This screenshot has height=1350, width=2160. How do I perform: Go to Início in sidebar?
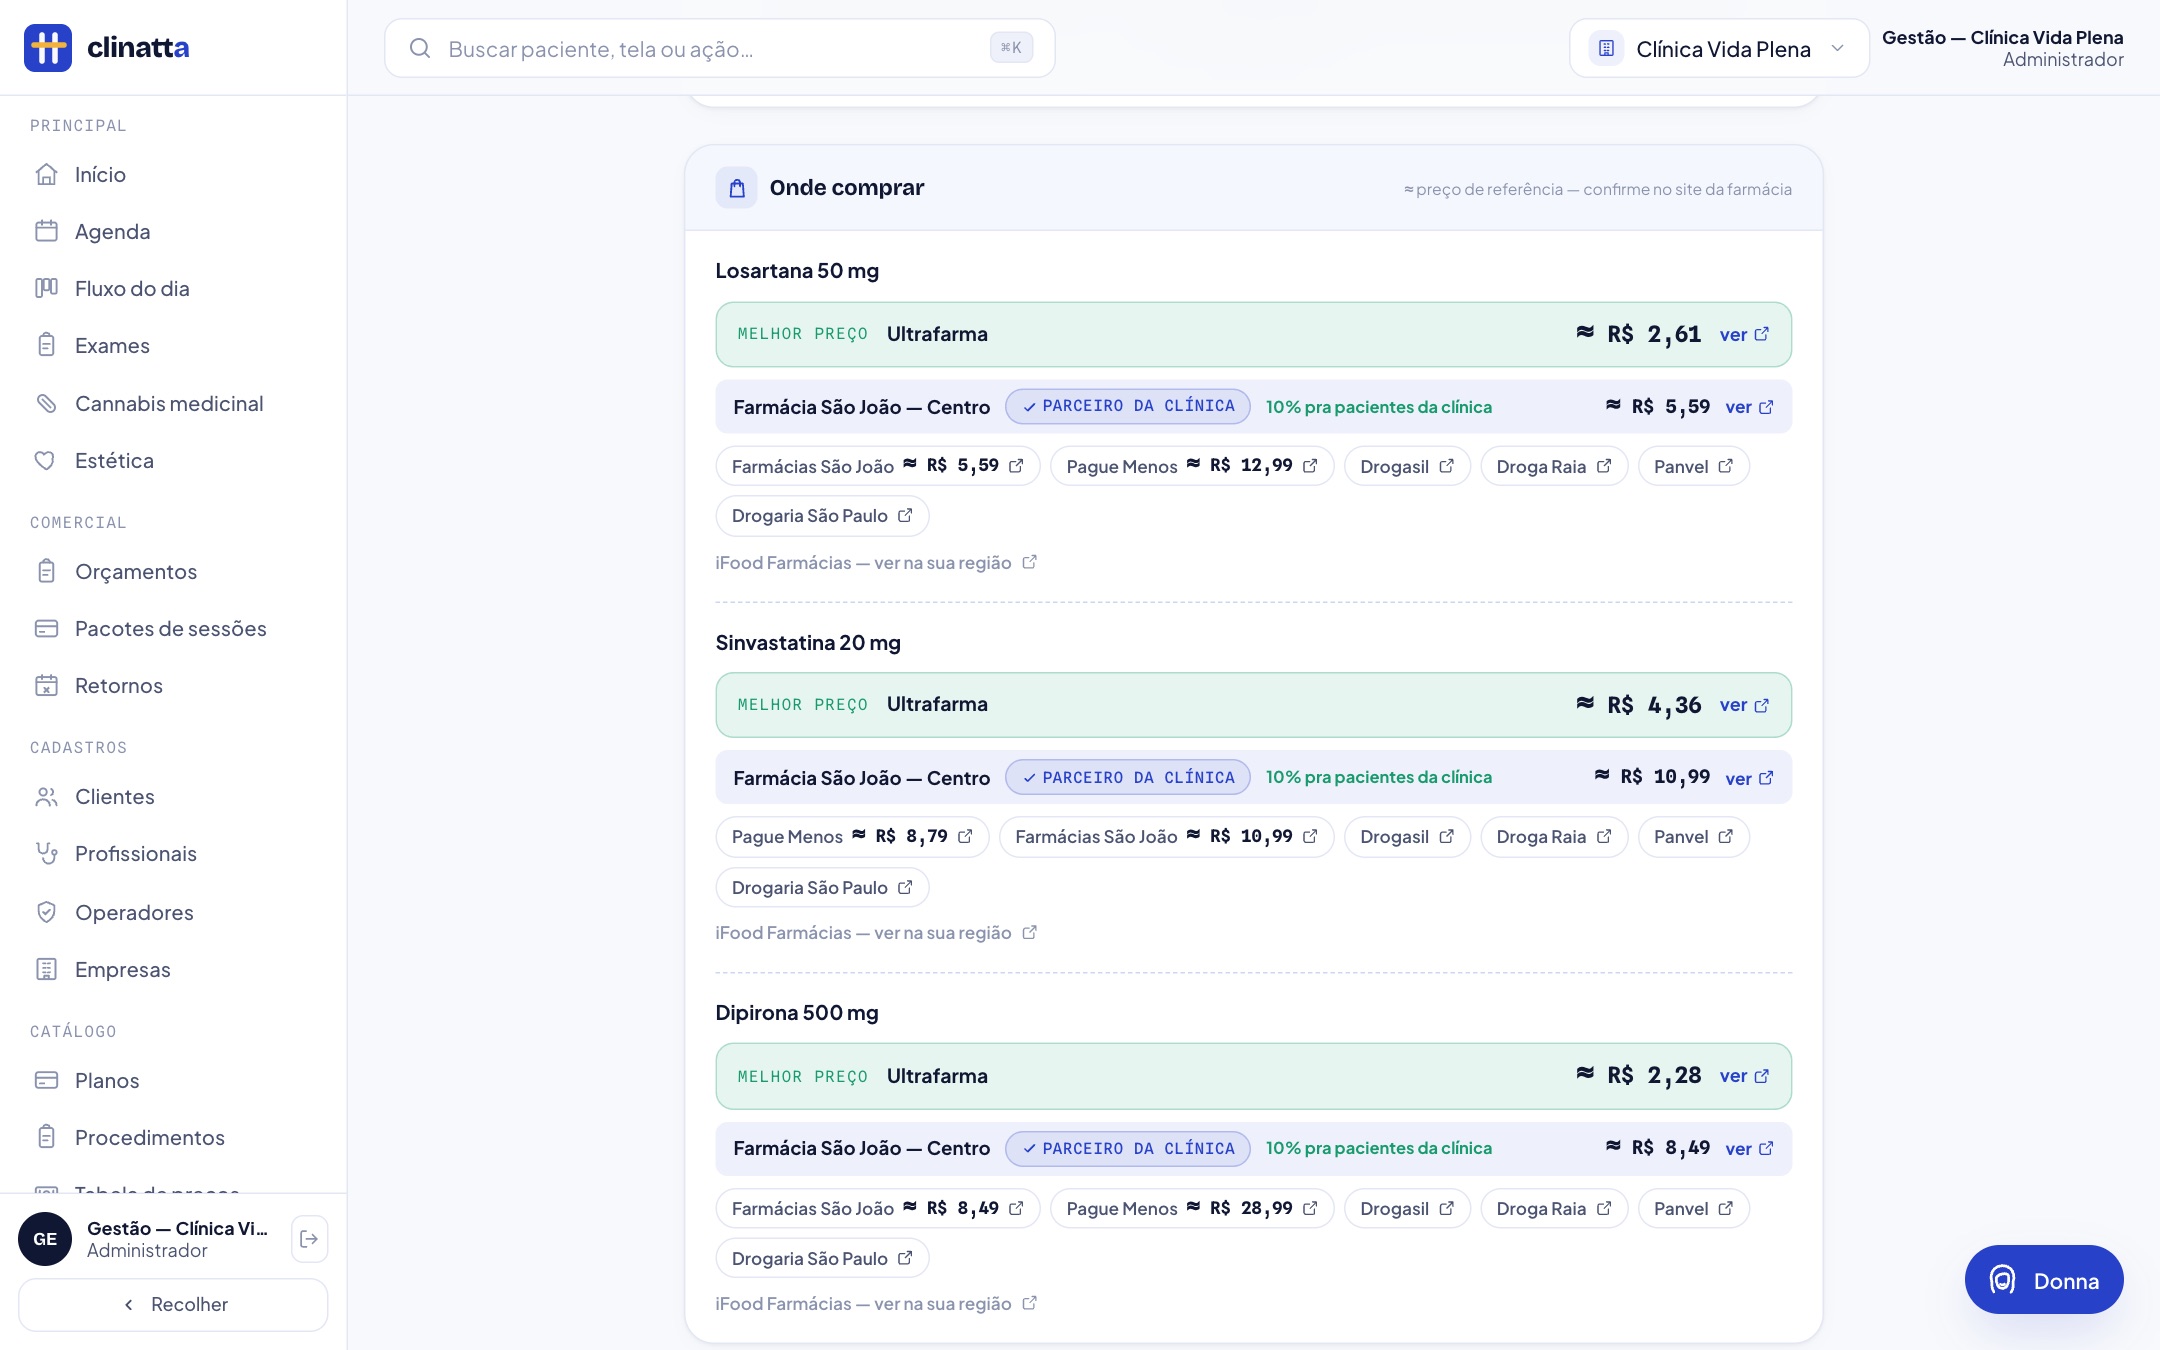pyautogui.click(x=173, y=175)
